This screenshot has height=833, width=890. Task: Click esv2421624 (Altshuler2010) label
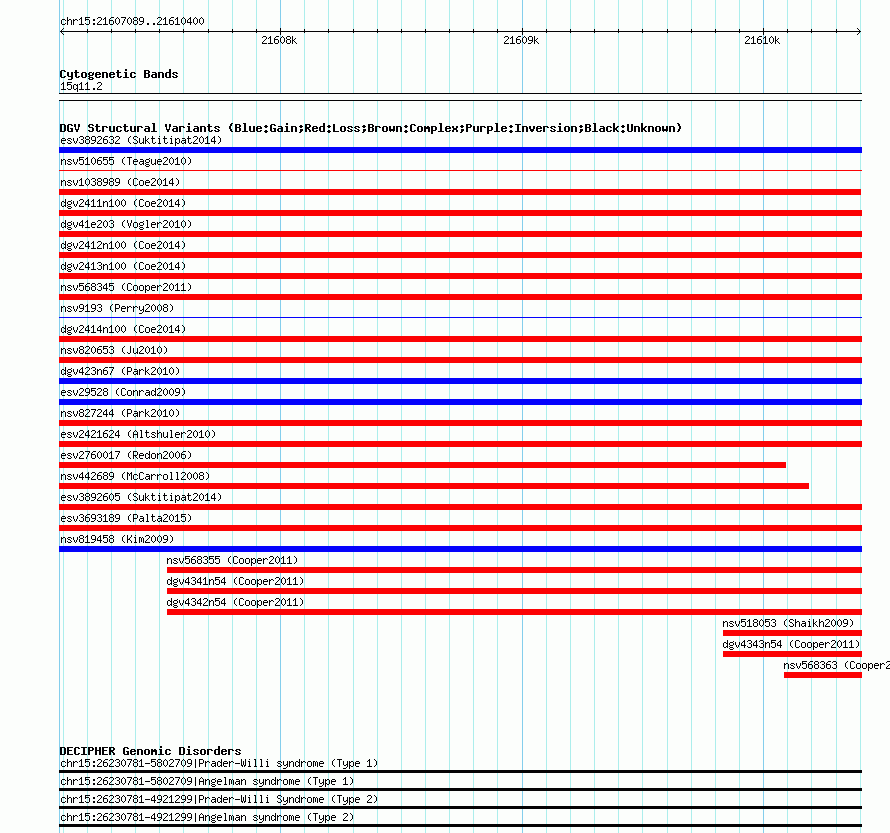(138, 434)
